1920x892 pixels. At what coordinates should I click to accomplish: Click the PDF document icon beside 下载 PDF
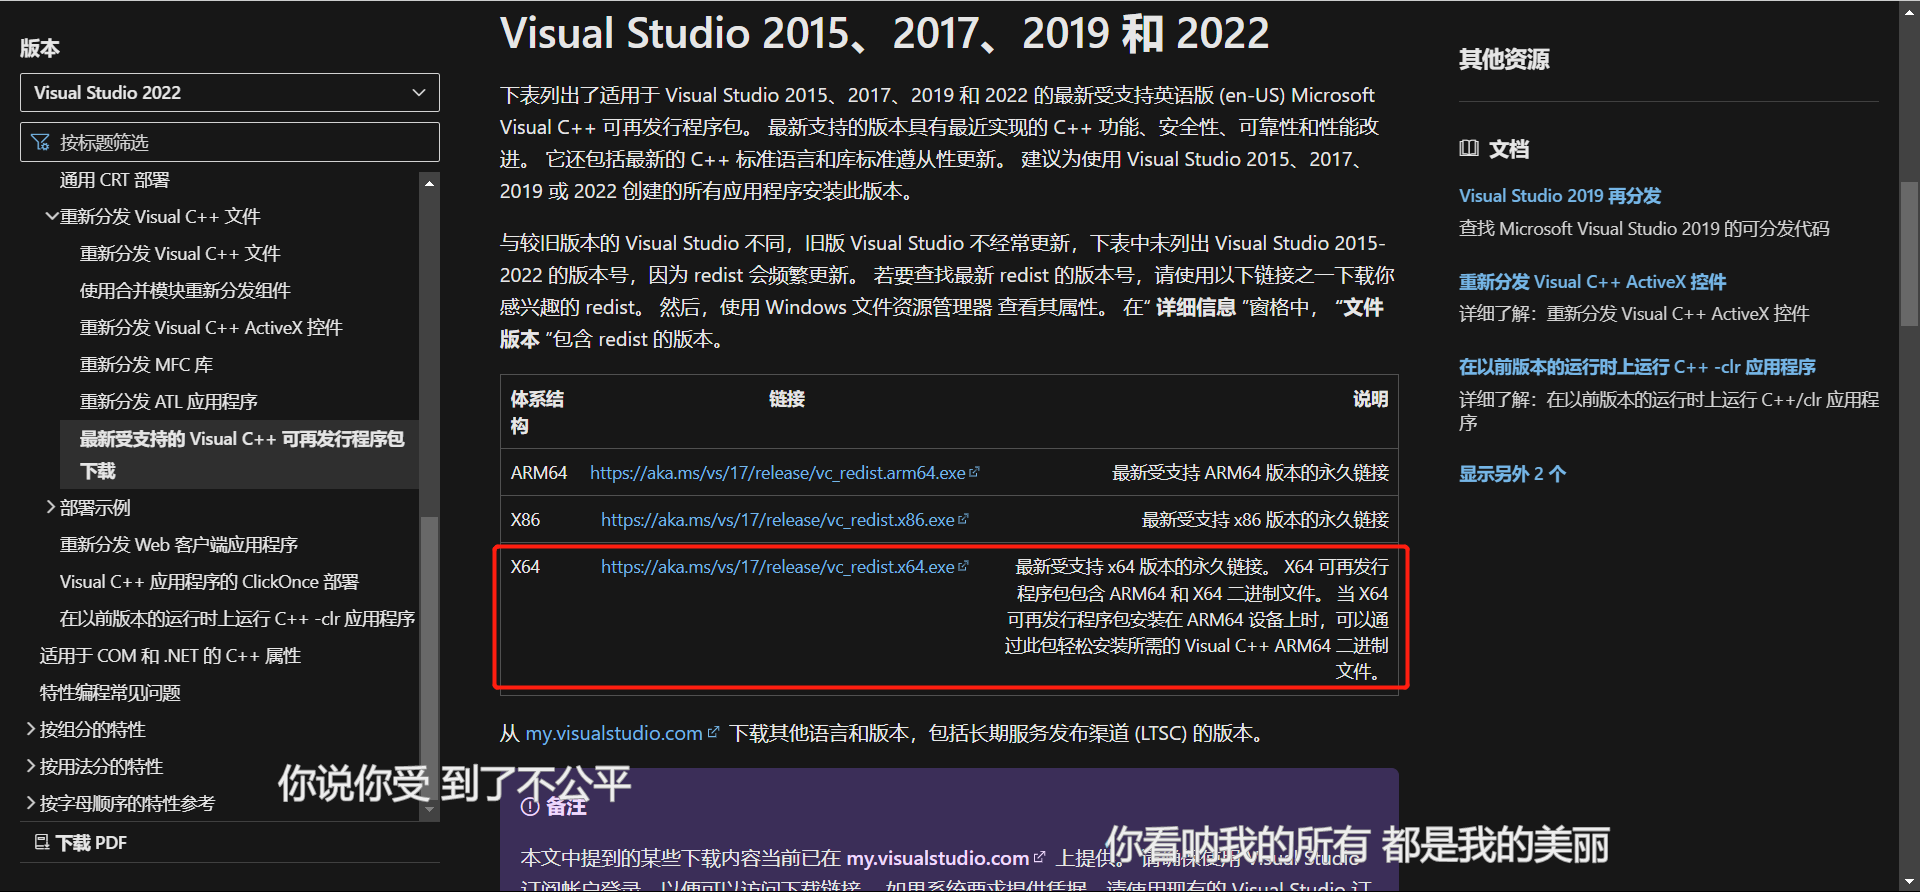(x=41, y=842)
